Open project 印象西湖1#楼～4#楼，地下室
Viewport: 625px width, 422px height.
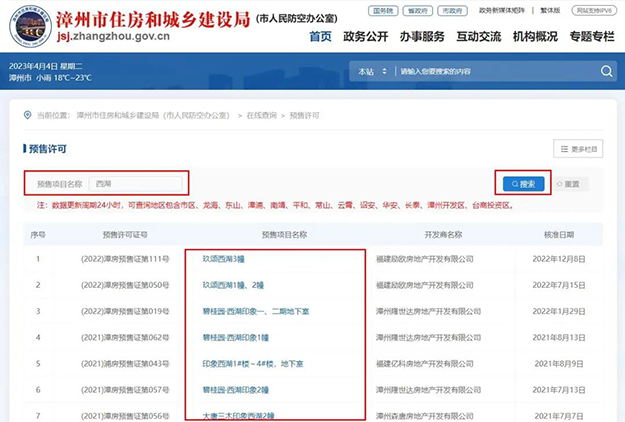click(x=253, y=364)
